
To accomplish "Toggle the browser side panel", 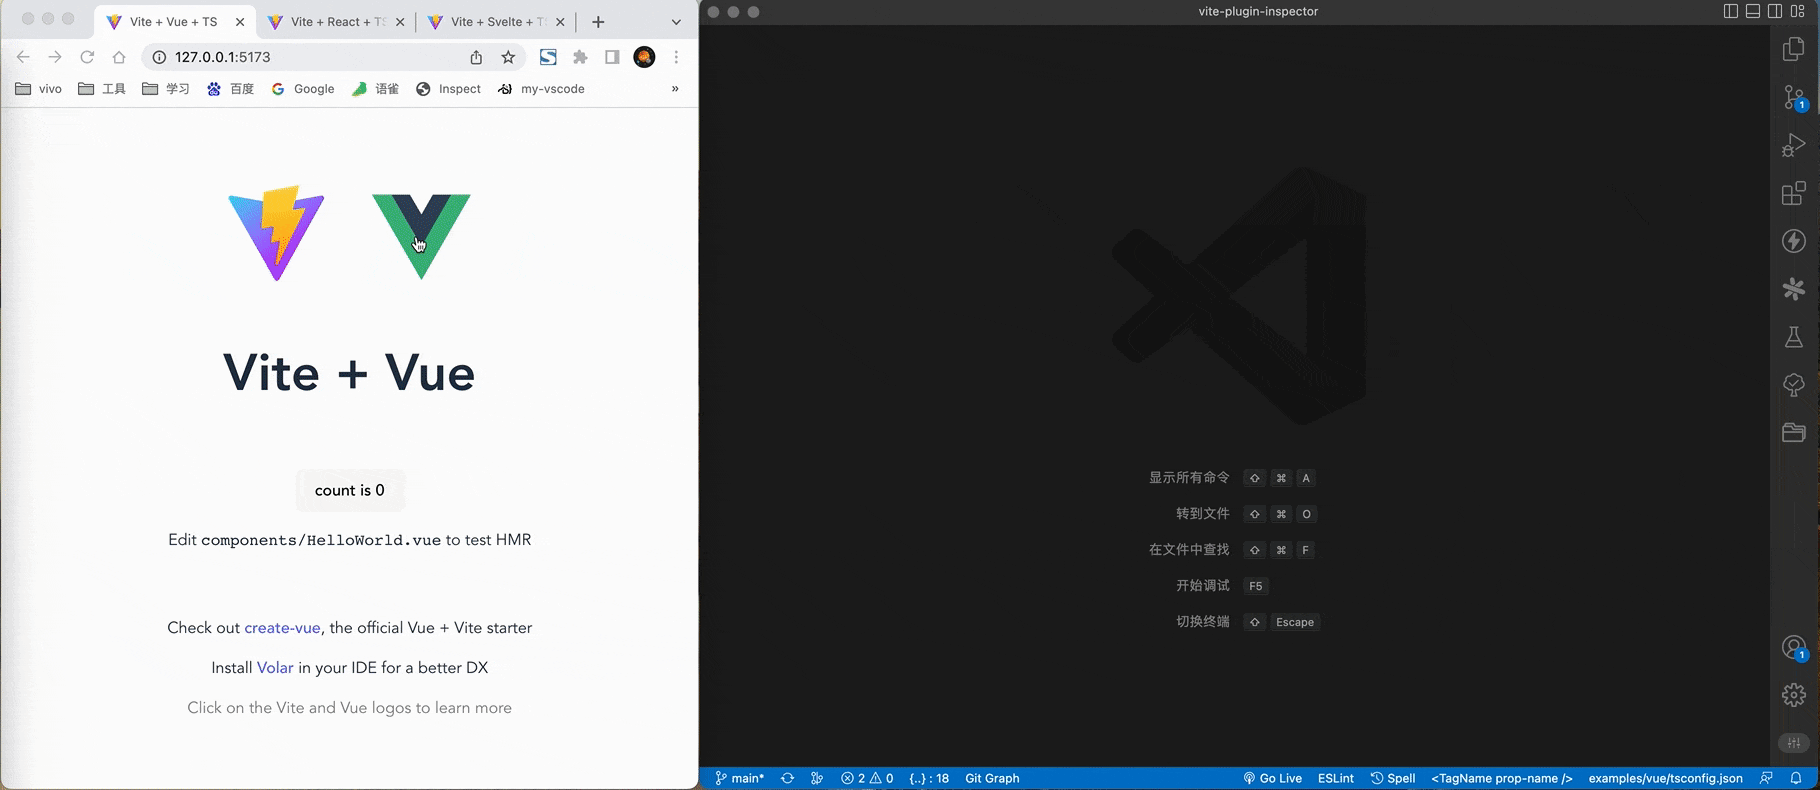I will click(612, 57).
